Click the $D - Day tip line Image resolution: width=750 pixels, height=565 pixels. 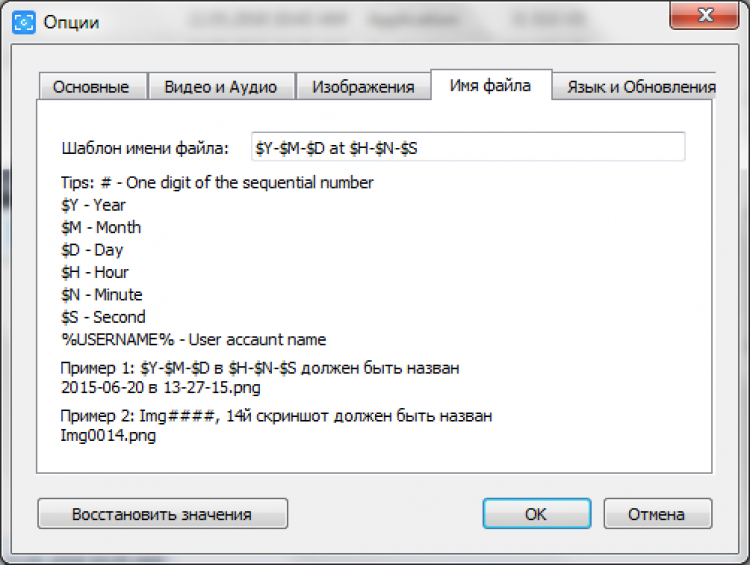[92, 250]
